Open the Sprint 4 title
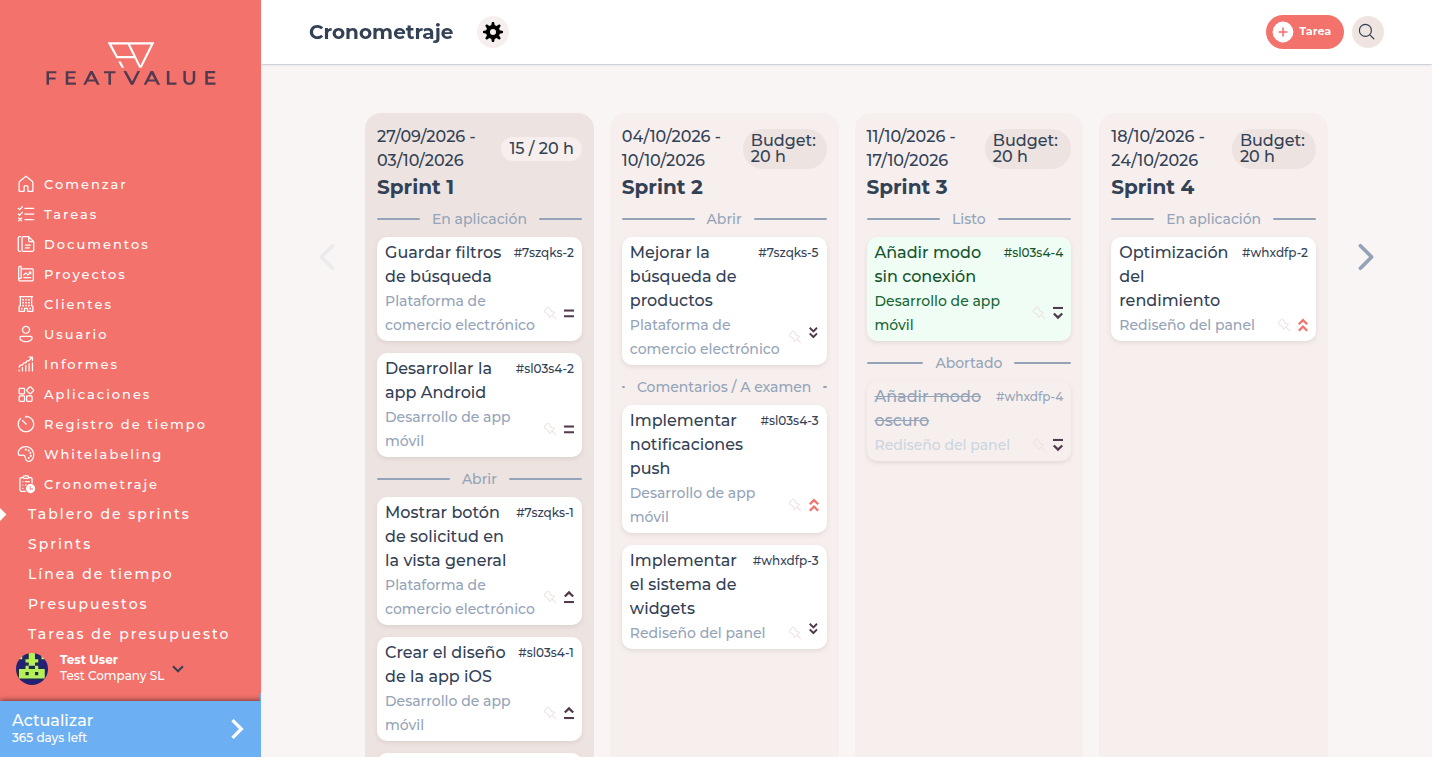This screenshot has width=1432, height=757. pyautogui.click(x=1152, y=187)
